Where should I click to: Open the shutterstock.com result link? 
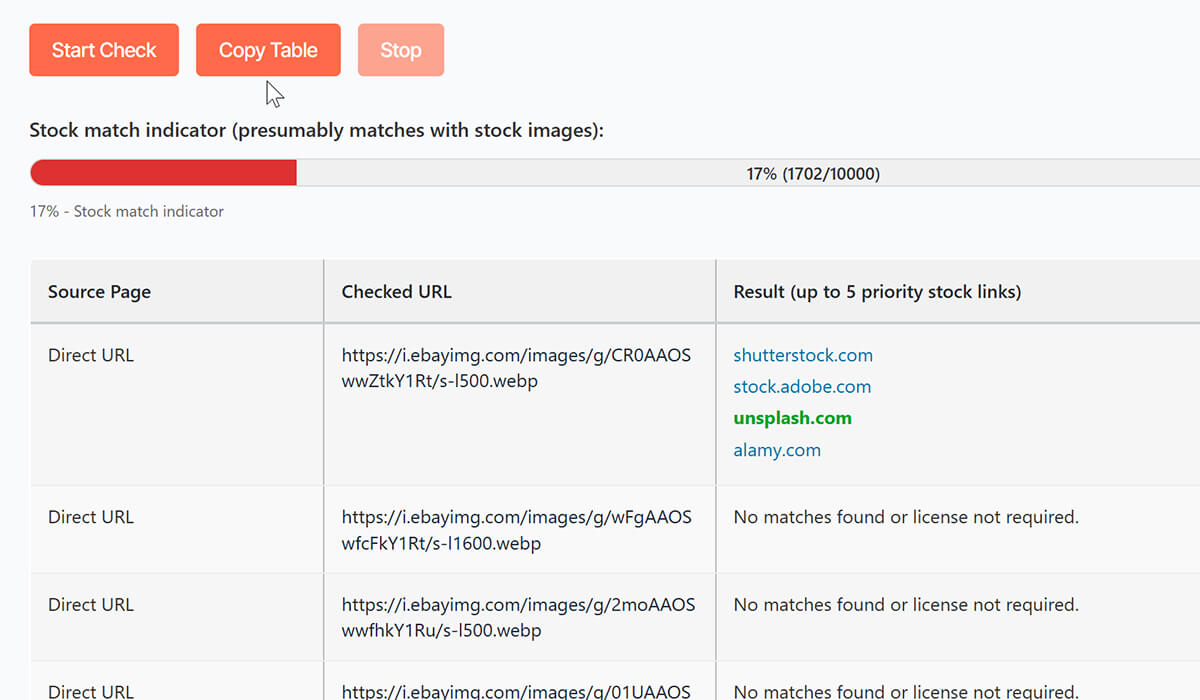pos(802,355)
